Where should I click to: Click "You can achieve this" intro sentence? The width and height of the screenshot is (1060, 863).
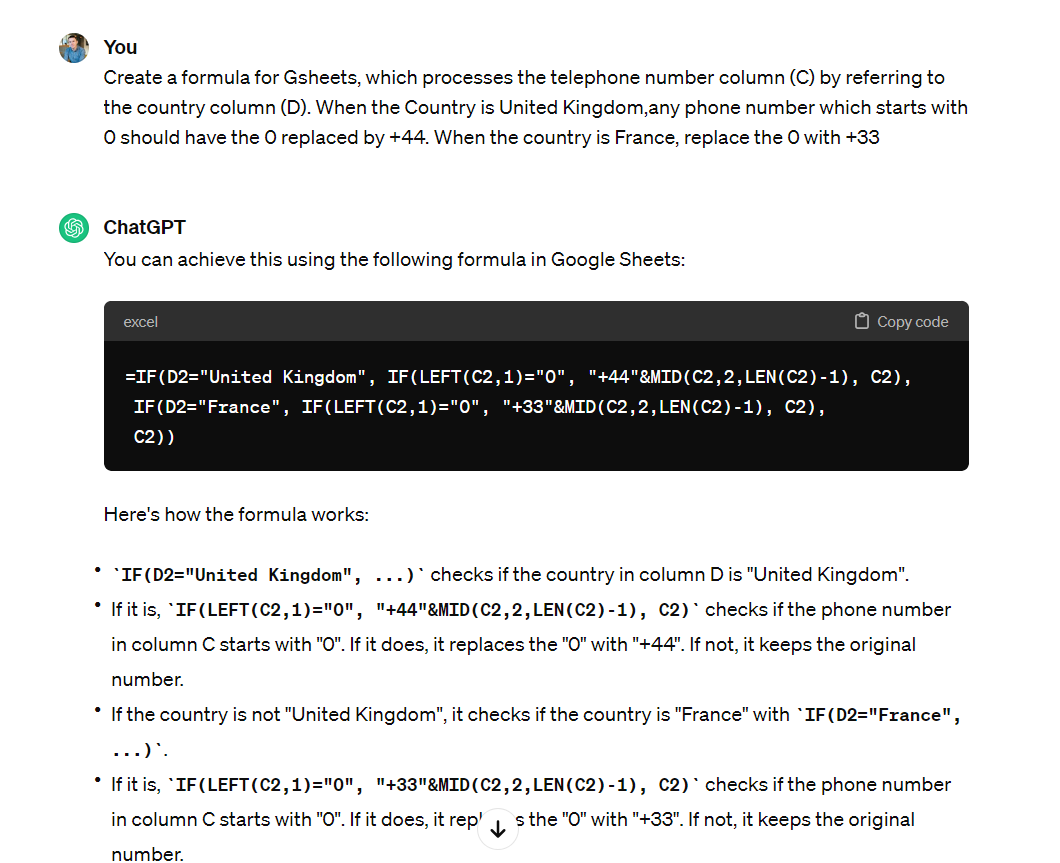(x=394, y=260)
